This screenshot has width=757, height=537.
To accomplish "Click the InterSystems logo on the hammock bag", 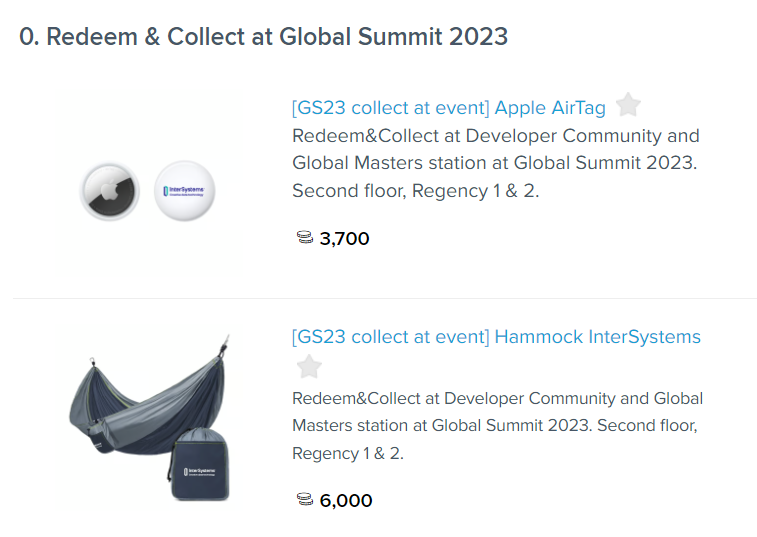I will point(200,472).
